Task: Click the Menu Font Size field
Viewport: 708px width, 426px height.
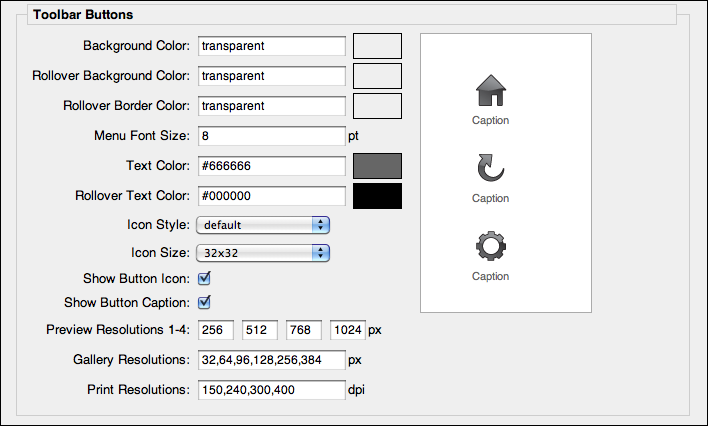Action: (272, 136)
